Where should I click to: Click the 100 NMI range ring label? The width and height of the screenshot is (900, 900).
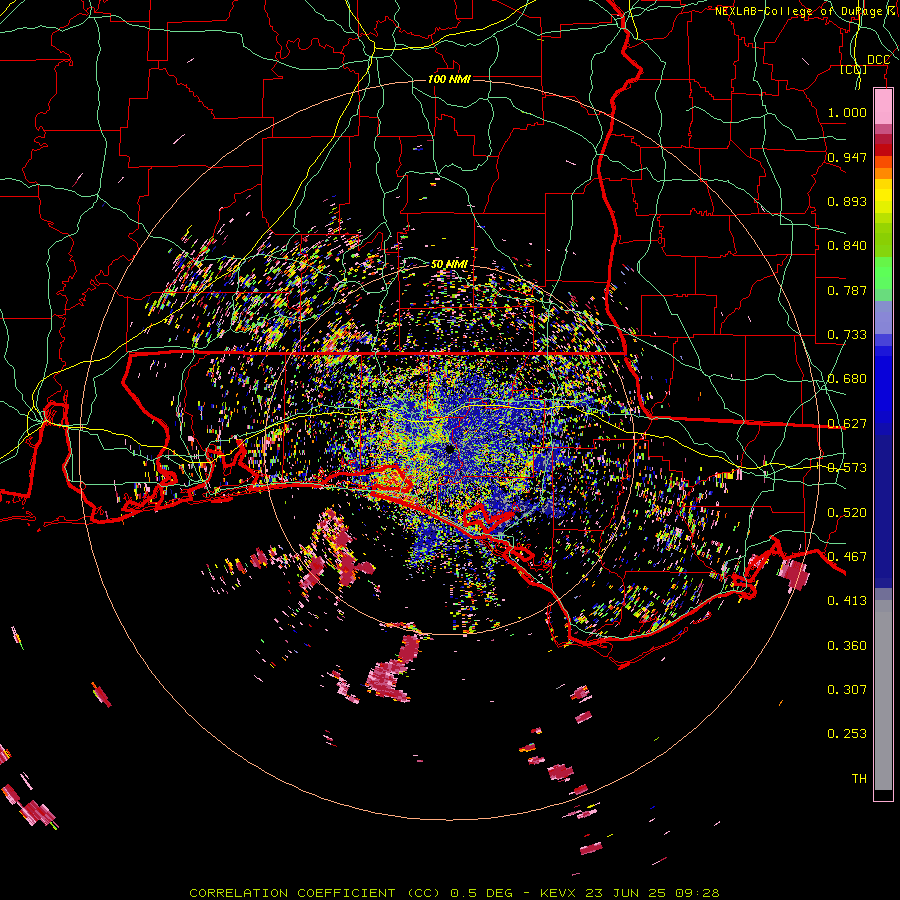(x=449, y=79)
